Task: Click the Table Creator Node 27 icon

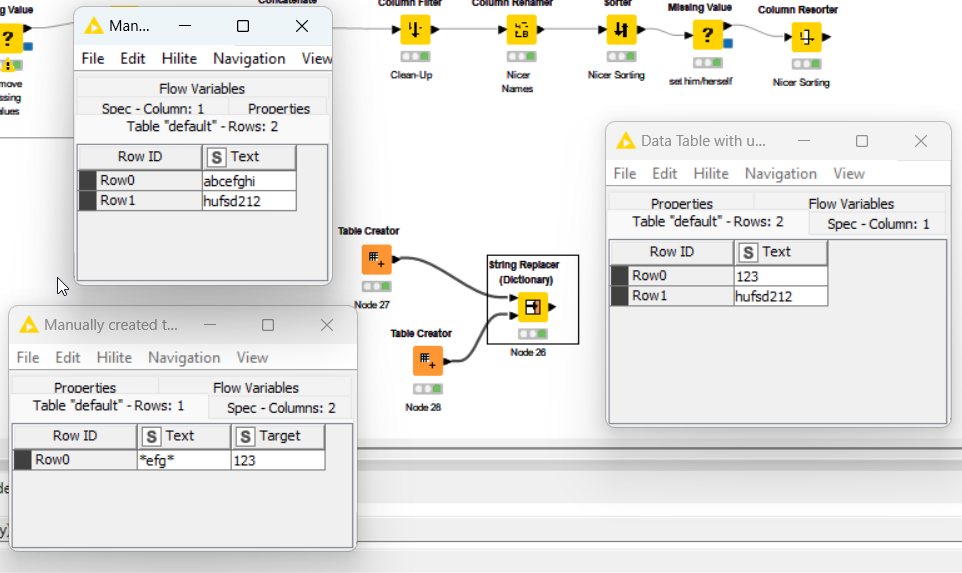Action: [377, 260]
